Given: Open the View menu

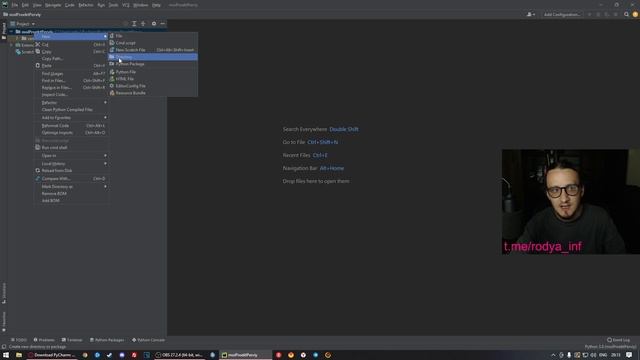Looking at the screenshot, I should [x=37, y=5].
